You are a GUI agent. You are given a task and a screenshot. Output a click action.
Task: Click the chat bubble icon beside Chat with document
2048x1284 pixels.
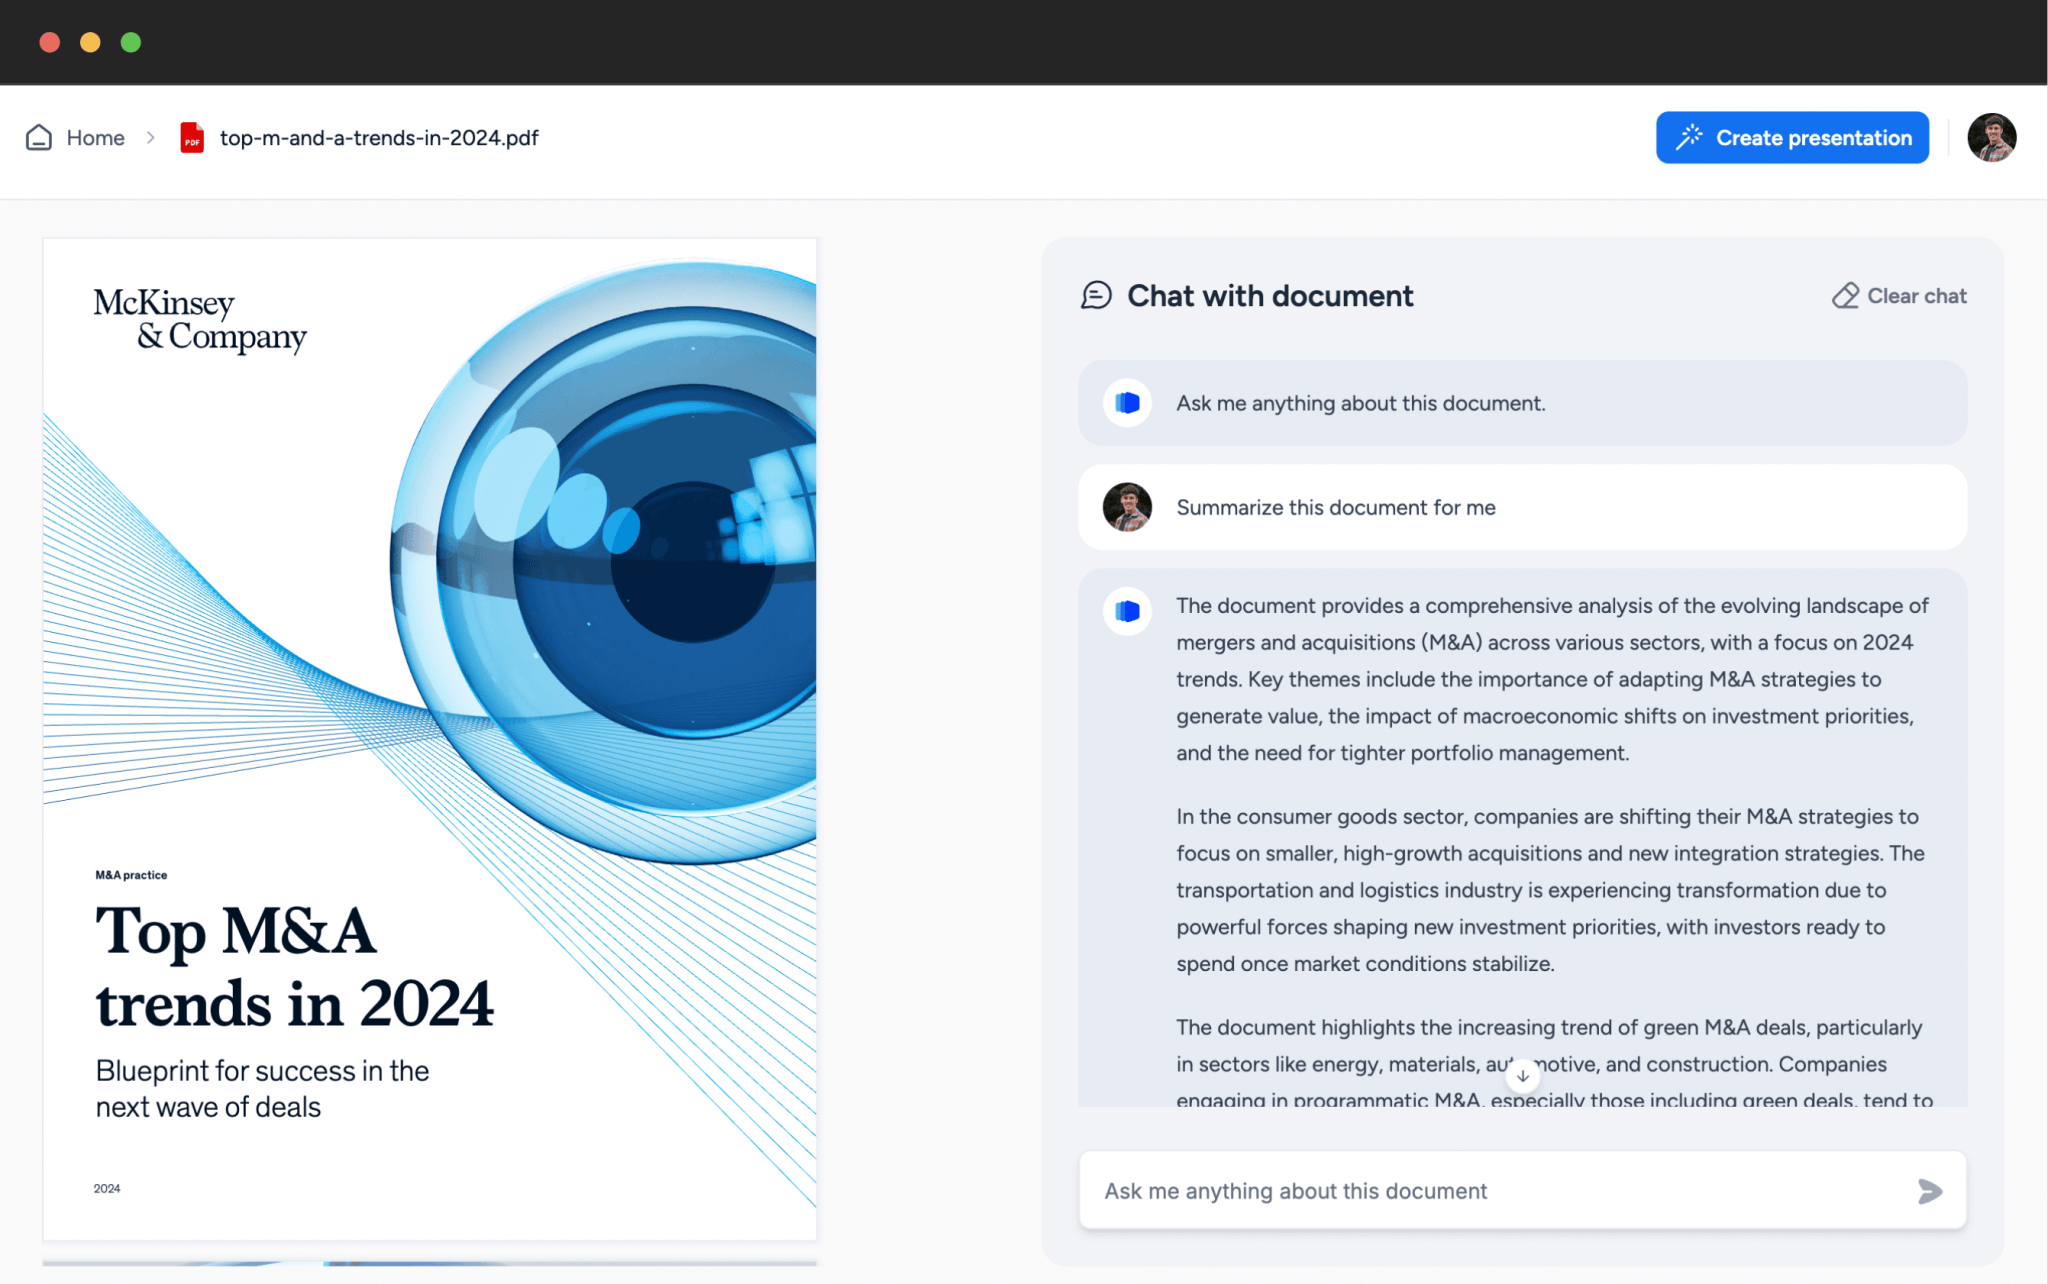1098,296
